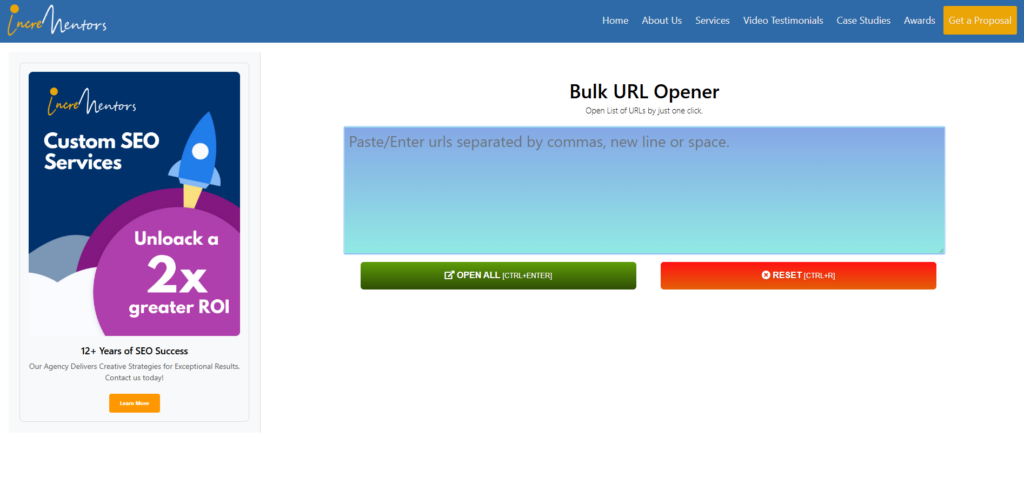1024x478 pixels.
Task: Open the Services menu item
Action: point(712,21)
